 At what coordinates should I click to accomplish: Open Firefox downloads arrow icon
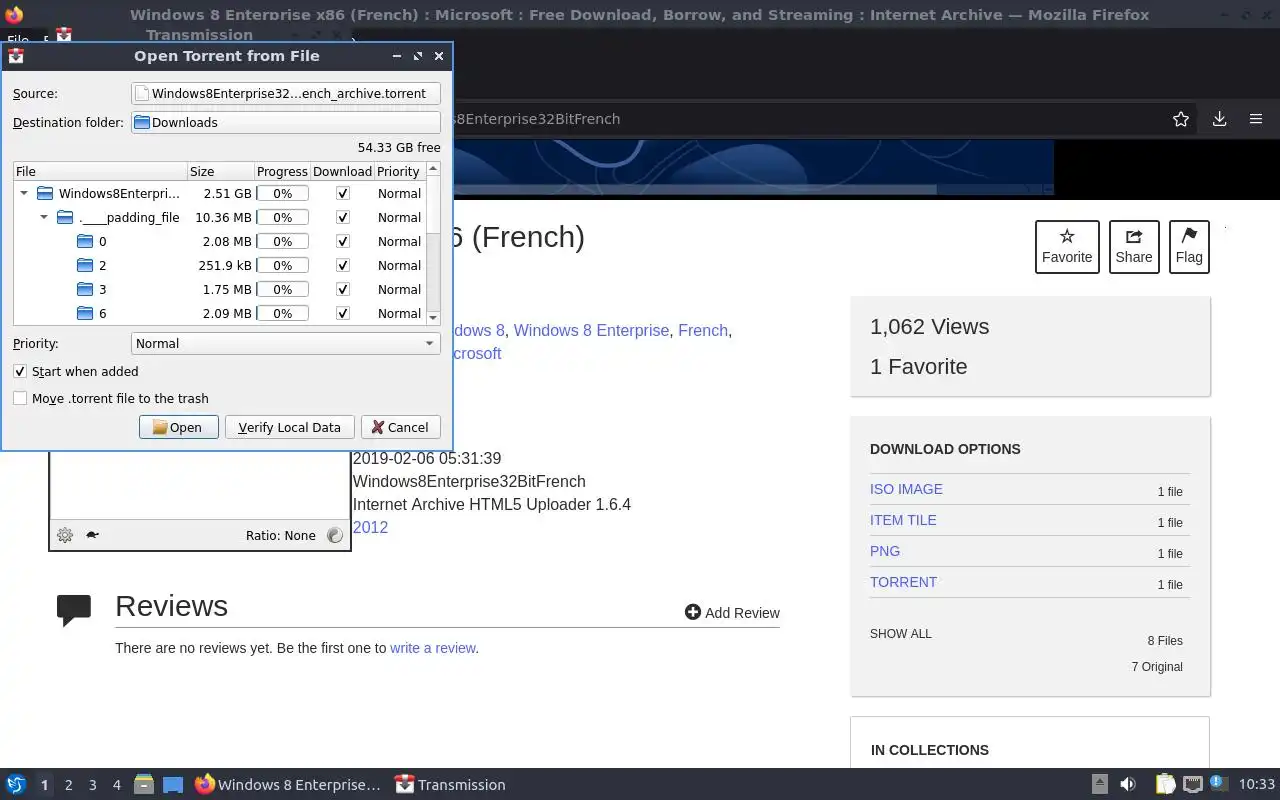tap(1219, 119)
